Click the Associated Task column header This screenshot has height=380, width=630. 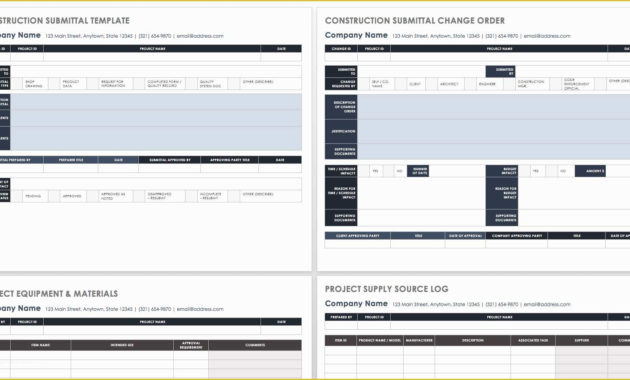tap(533, 340)
